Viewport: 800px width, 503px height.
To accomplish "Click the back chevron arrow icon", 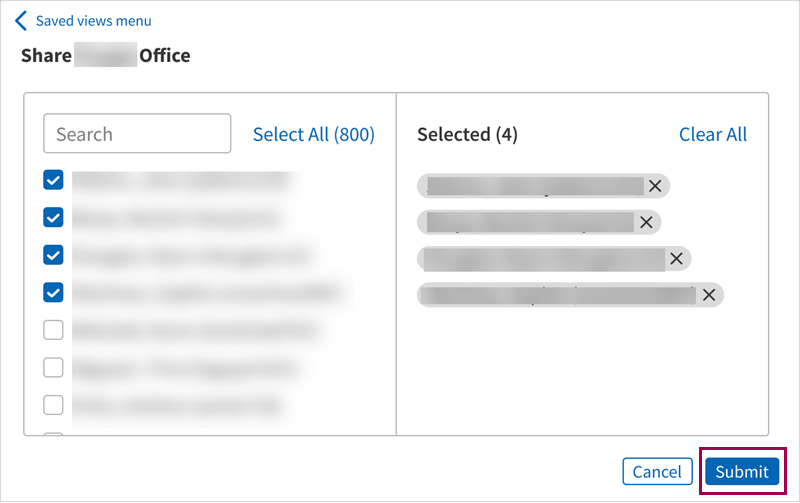I will [x=21, y=21].
